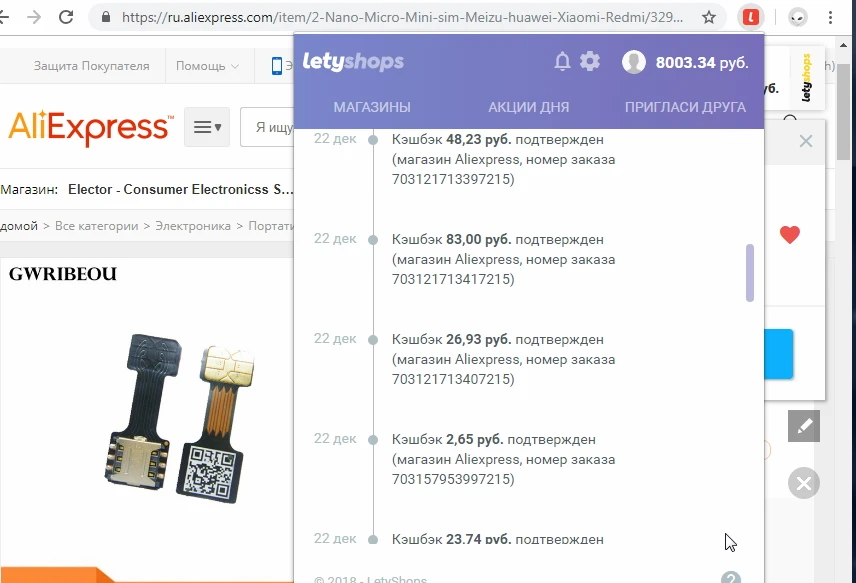
Task: Open the ПРИГЛАСИ ДРУГА tab
Action: (x=685, y=107)
